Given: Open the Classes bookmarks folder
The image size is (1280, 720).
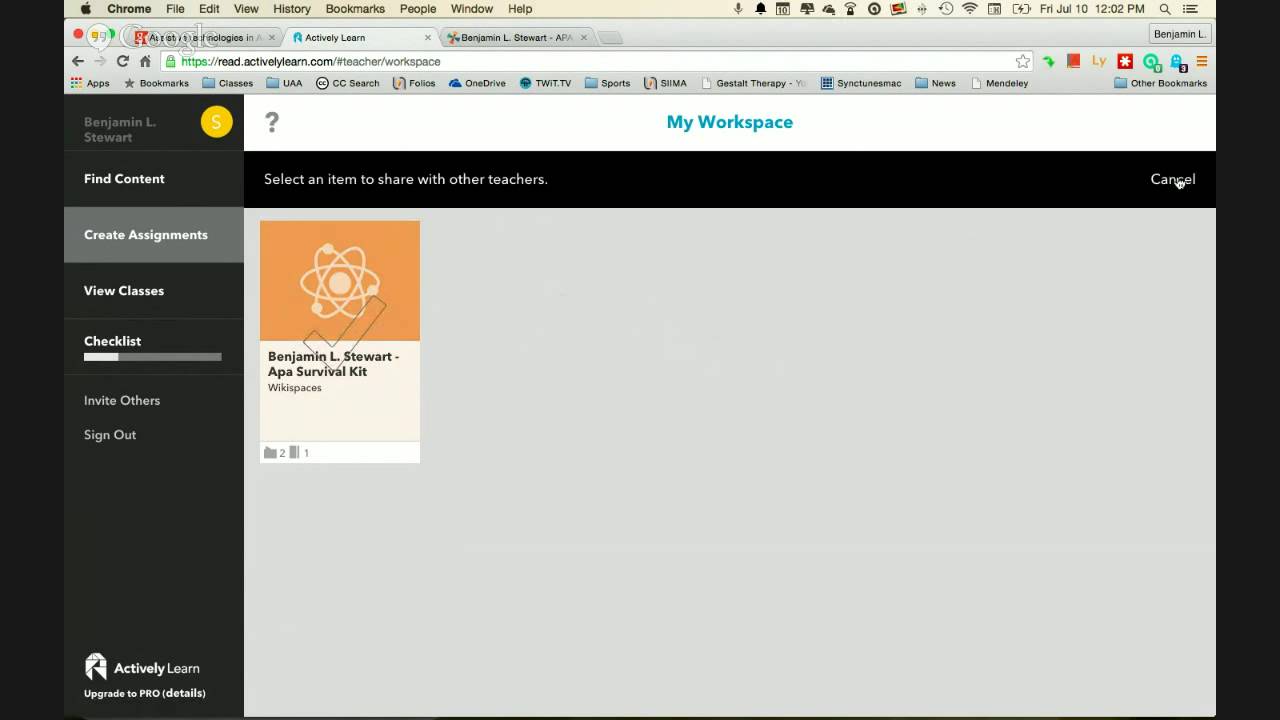Looking at the screenshot, I should point(227,83).
